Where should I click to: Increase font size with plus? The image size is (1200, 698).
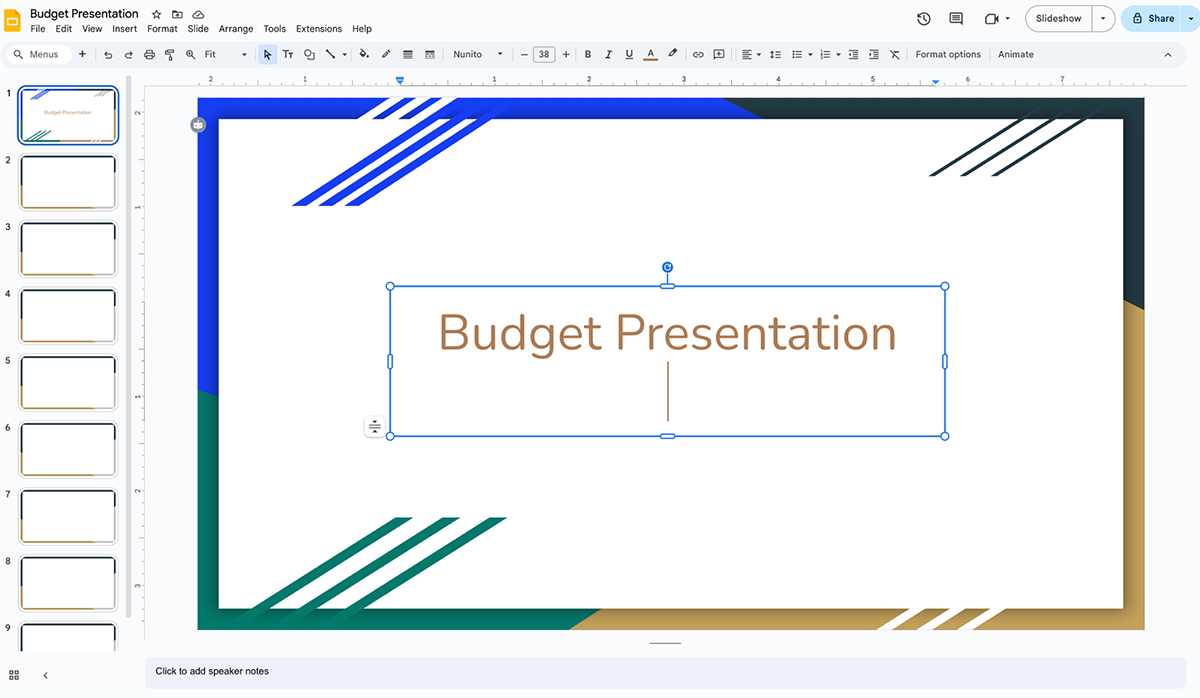pos(566,54)
